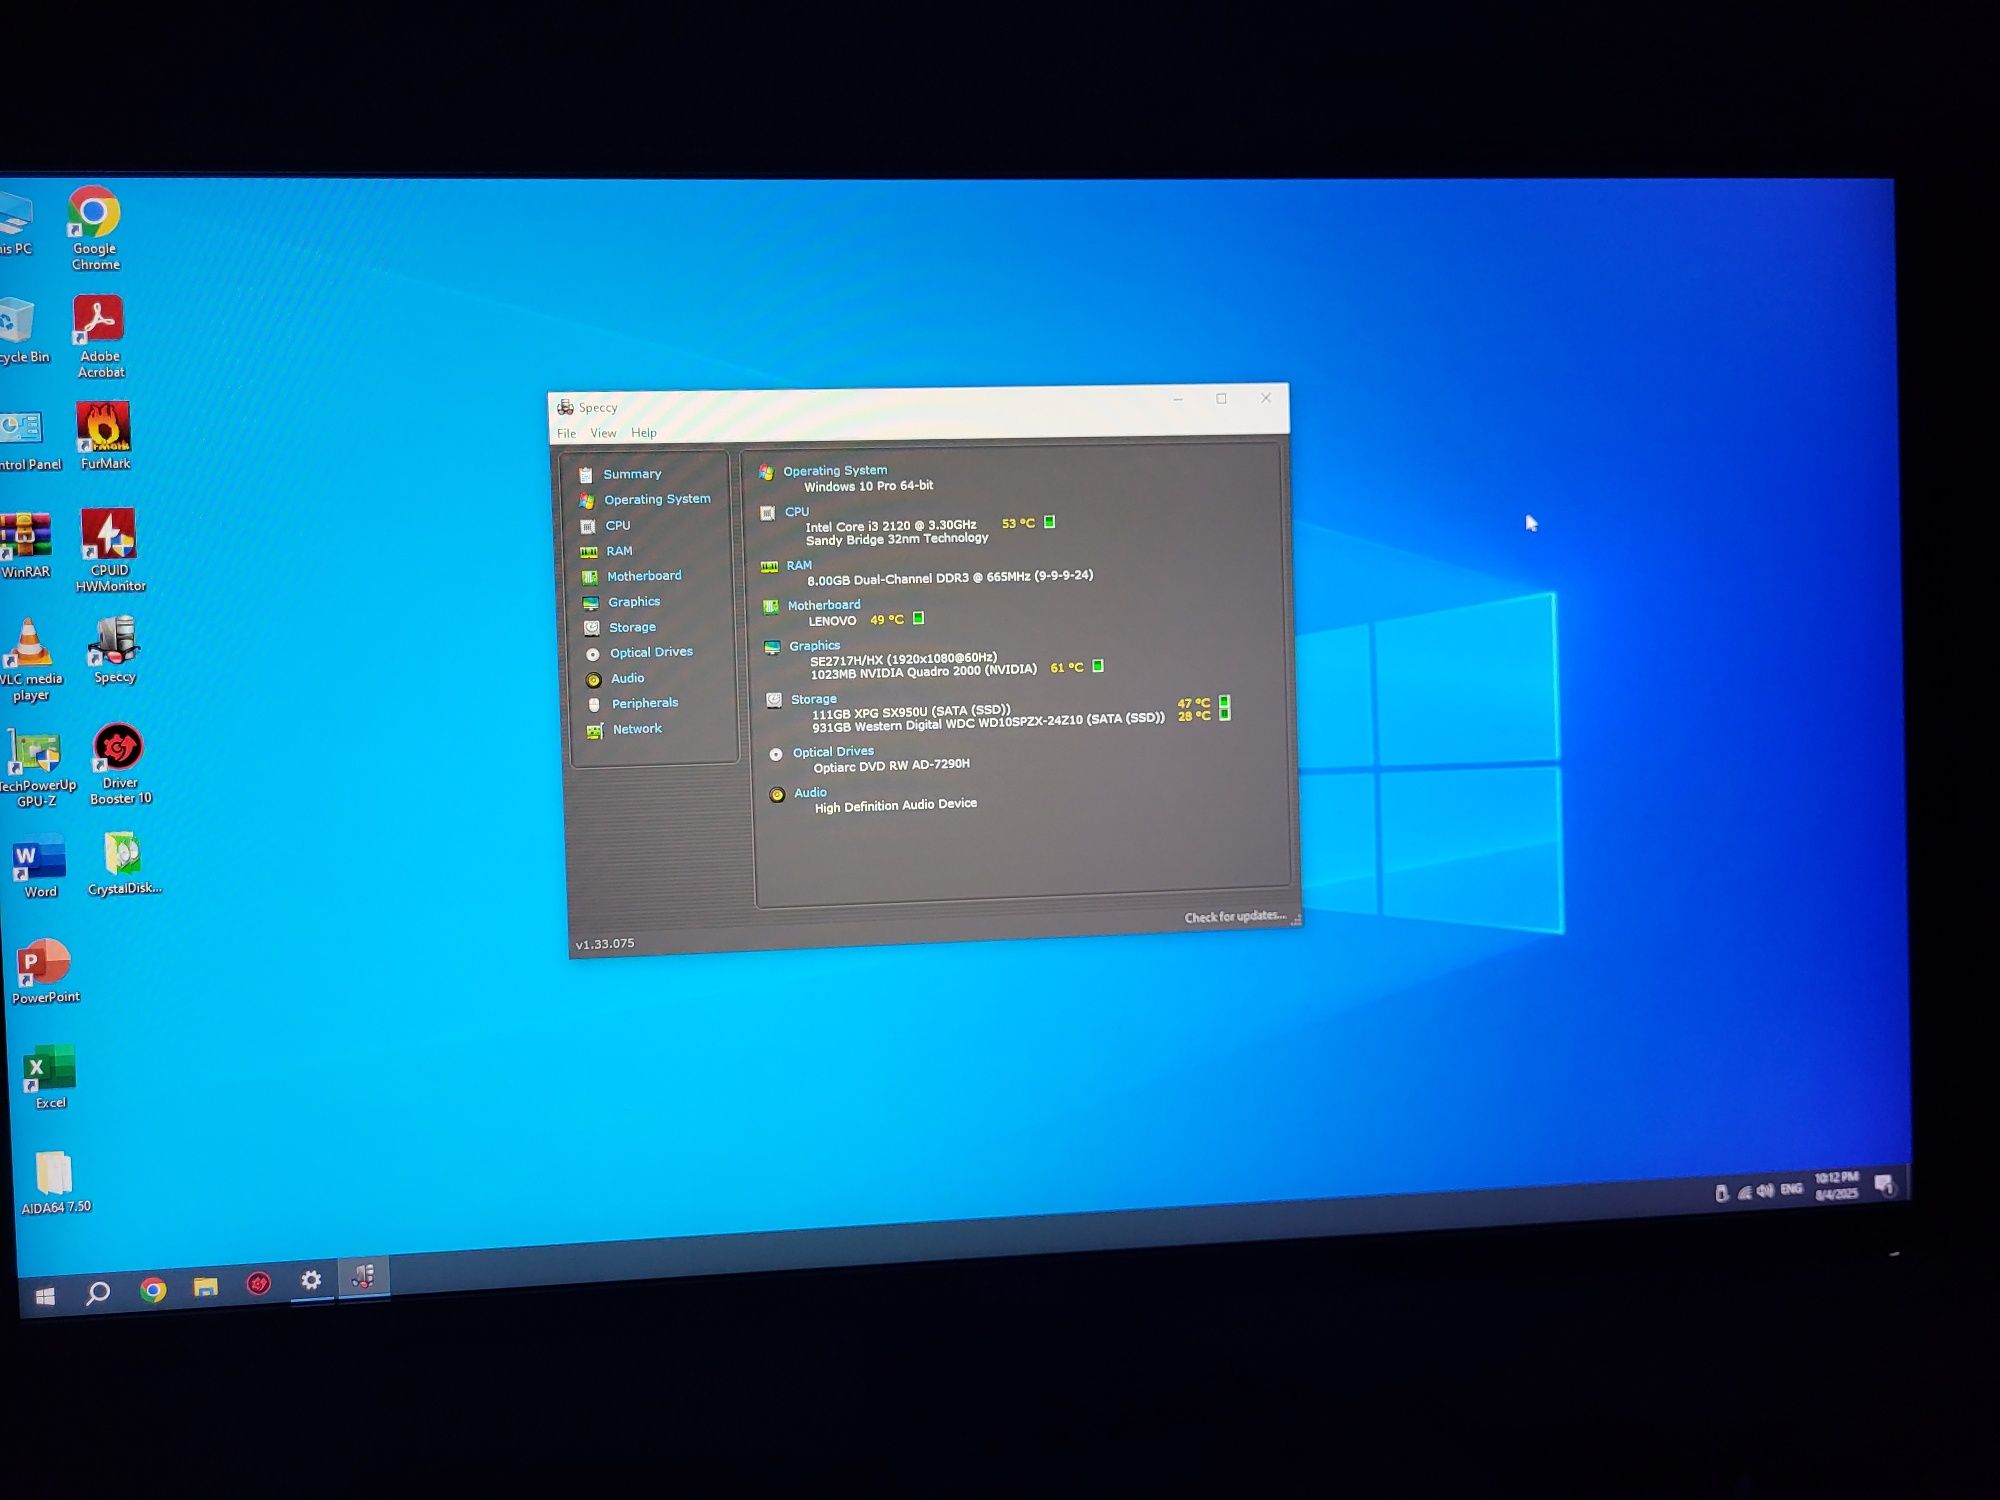
Task: Open the taskbar clock showing 10:12 PM
Action: [x=1836, y=1186]
